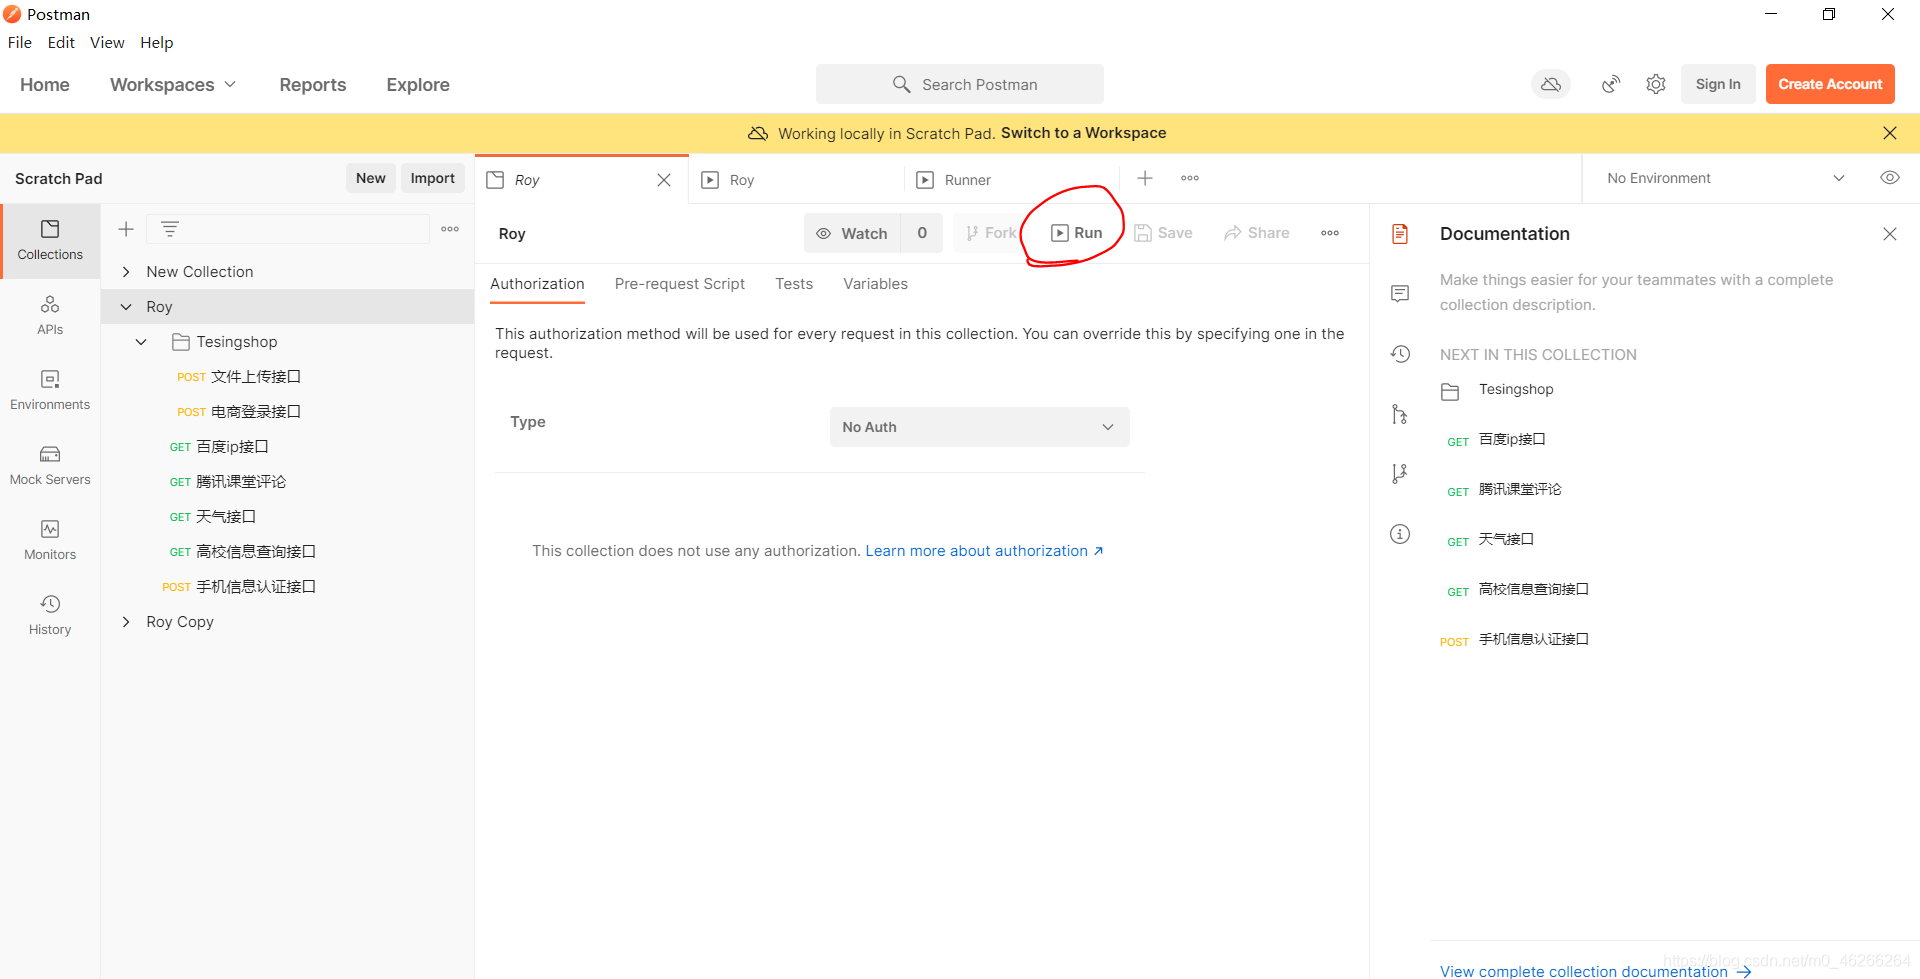Expand the Roy Copy collection
The image size is (1920, 979).
[x=126, y=622]
